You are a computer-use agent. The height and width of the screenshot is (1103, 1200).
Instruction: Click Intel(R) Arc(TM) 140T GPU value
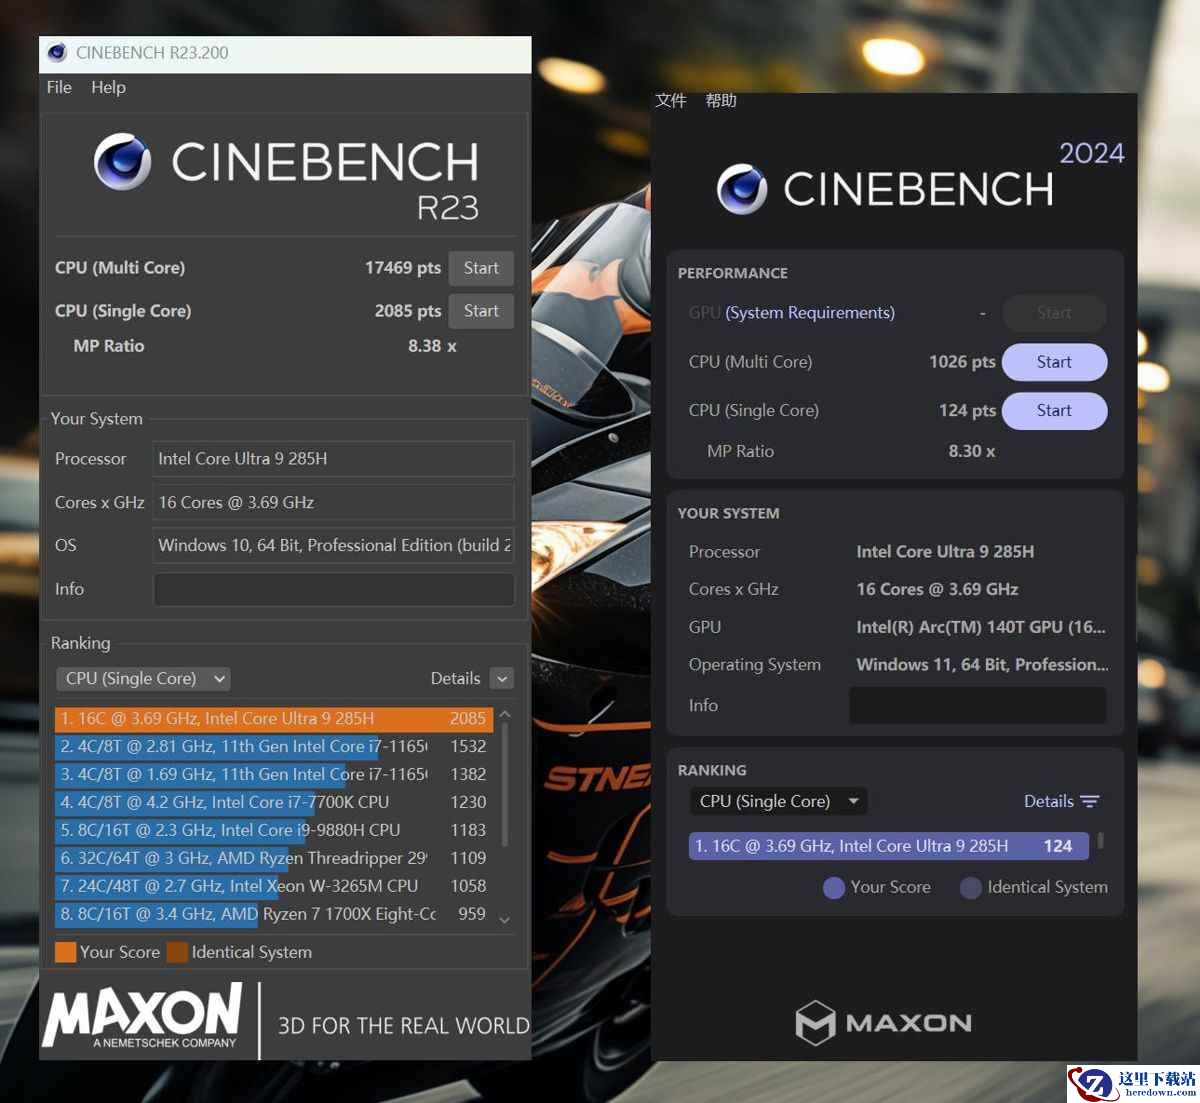(x=981, y=627)
